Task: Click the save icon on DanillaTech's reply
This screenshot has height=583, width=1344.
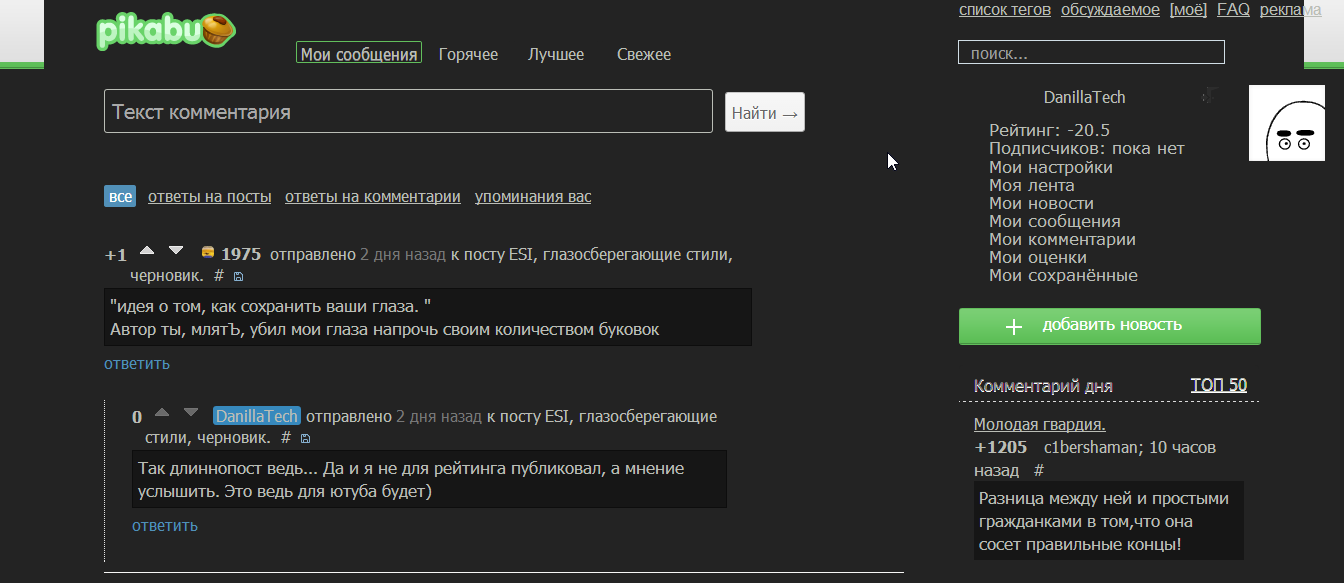Action: coord(305,439)
